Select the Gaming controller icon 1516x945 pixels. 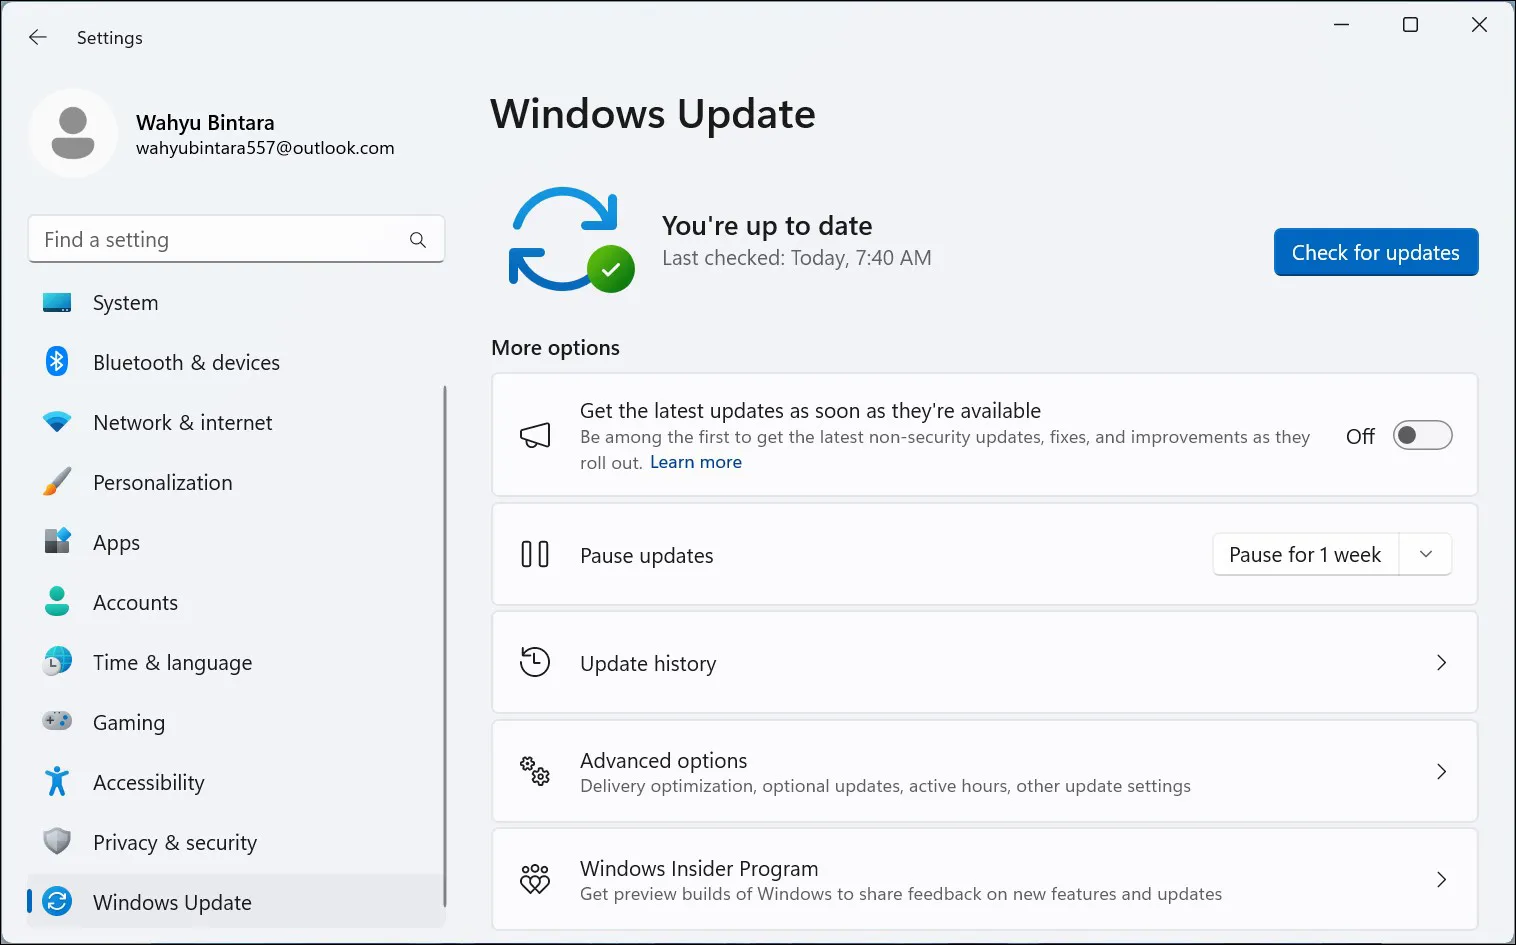56,721
